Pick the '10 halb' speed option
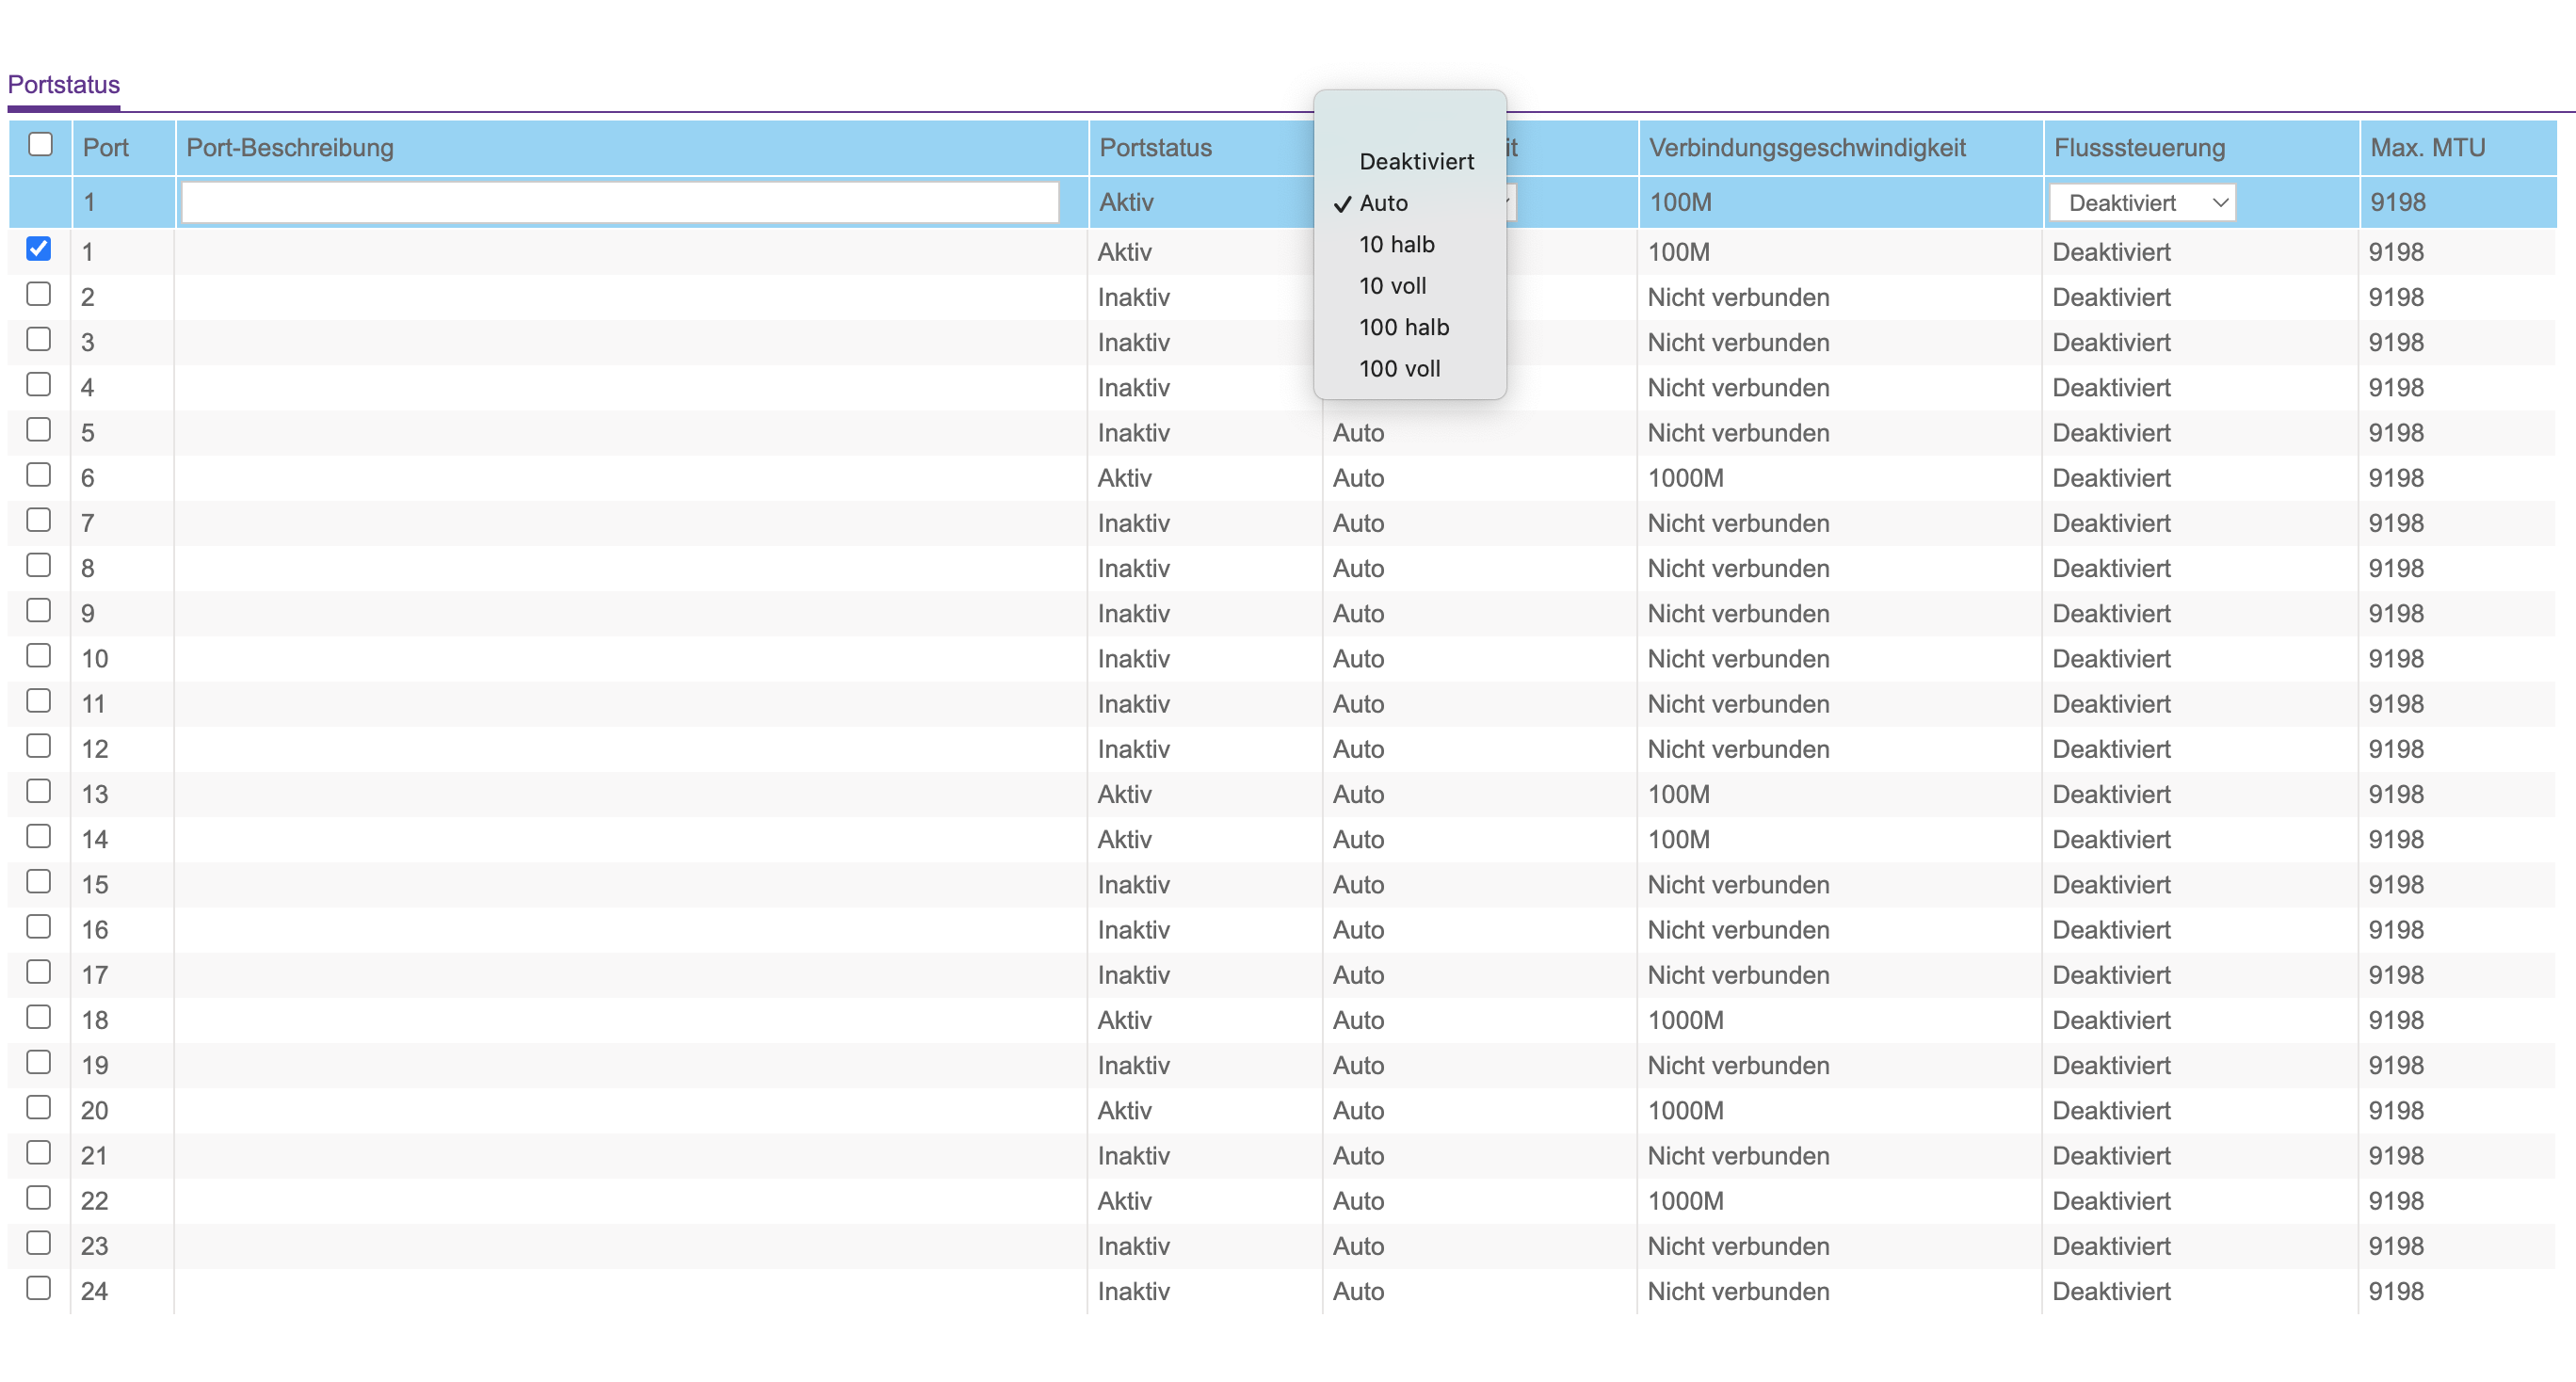This screenshot has height=1382, width=2576. click(1396, 244)
